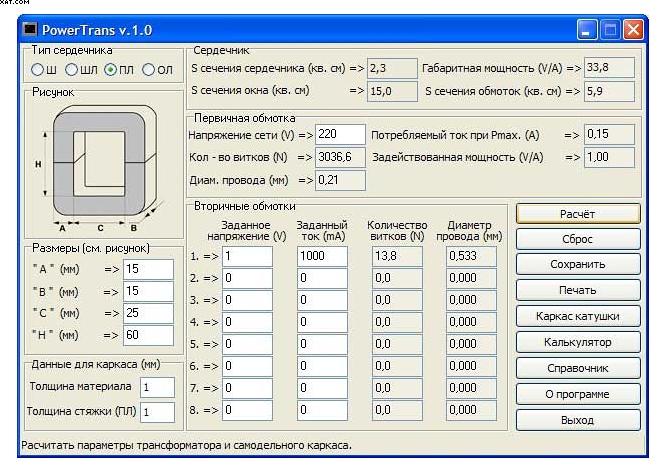Click winding 7 current field
This screenshot has width=666, height=476.
coord(322,389)
